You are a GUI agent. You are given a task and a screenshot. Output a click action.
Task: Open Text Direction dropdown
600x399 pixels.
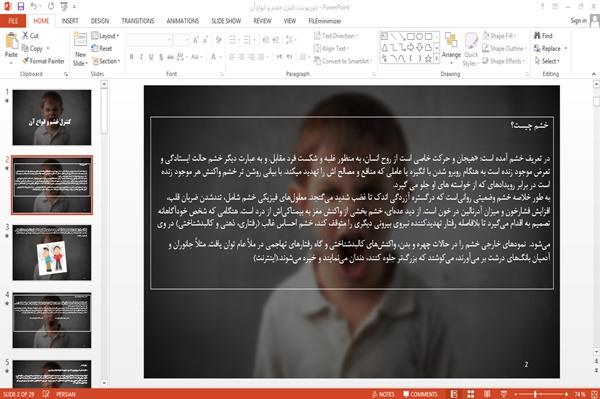pos(336,36)
